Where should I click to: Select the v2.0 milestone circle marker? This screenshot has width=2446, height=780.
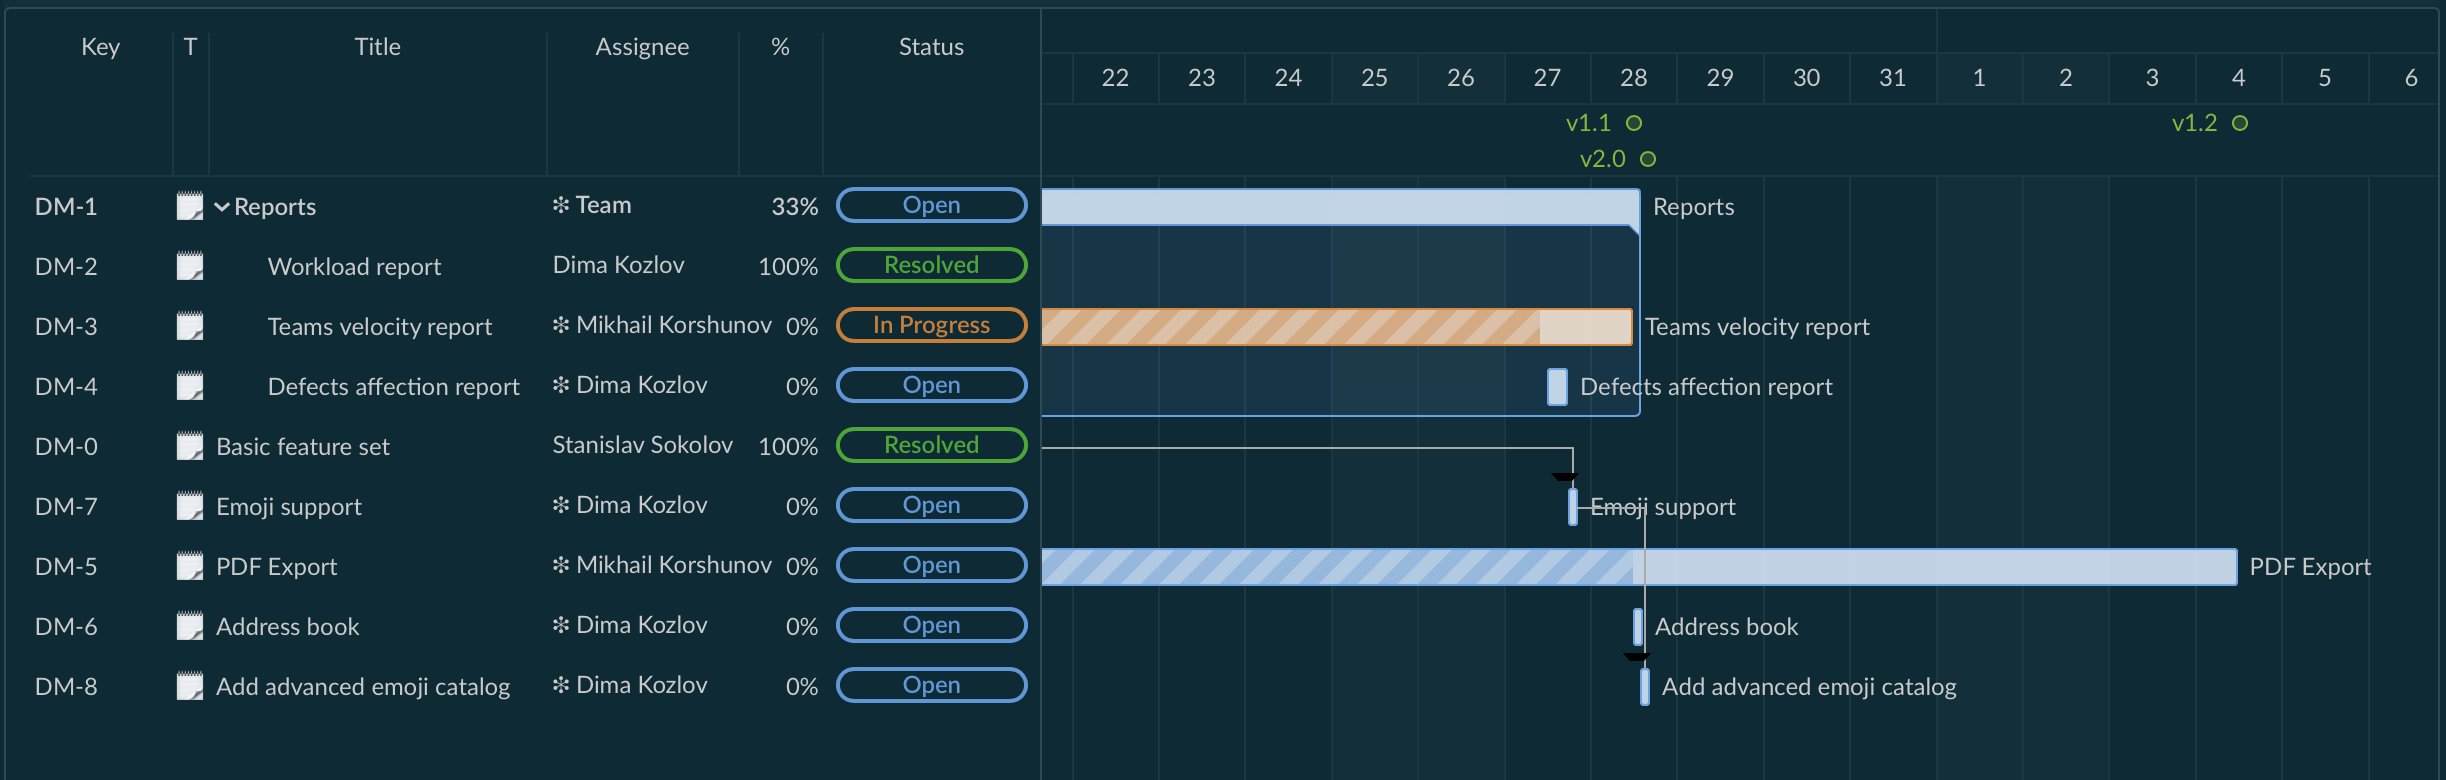pyautogui.click(x=1648, y=159)
